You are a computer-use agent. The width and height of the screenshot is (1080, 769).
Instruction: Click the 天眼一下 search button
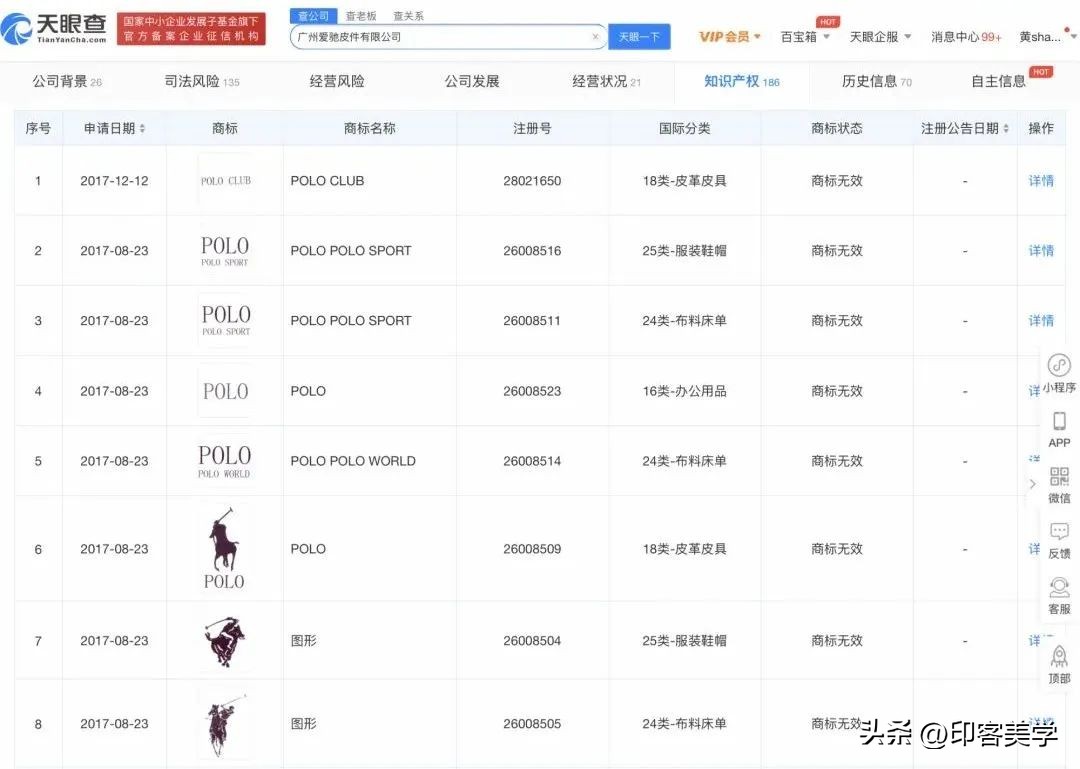[639, 35]
